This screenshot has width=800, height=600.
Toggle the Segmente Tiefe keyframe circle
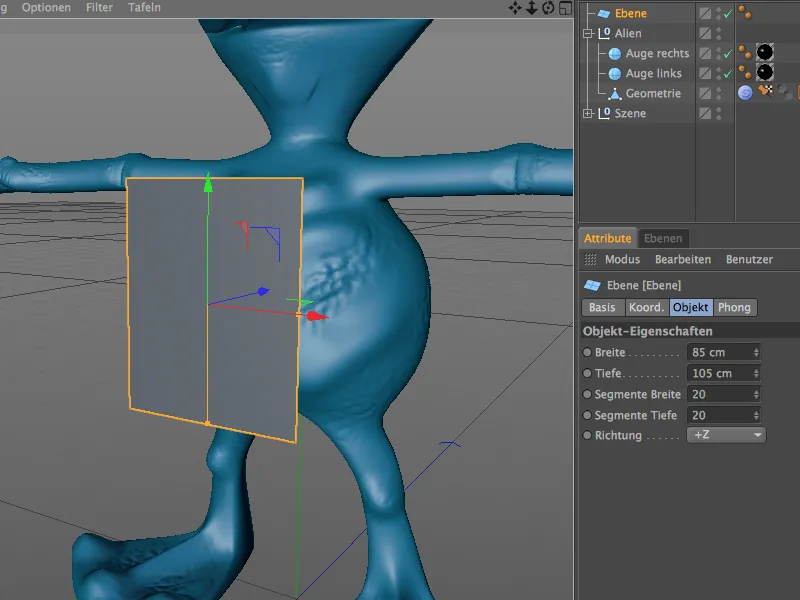(587, 415)
